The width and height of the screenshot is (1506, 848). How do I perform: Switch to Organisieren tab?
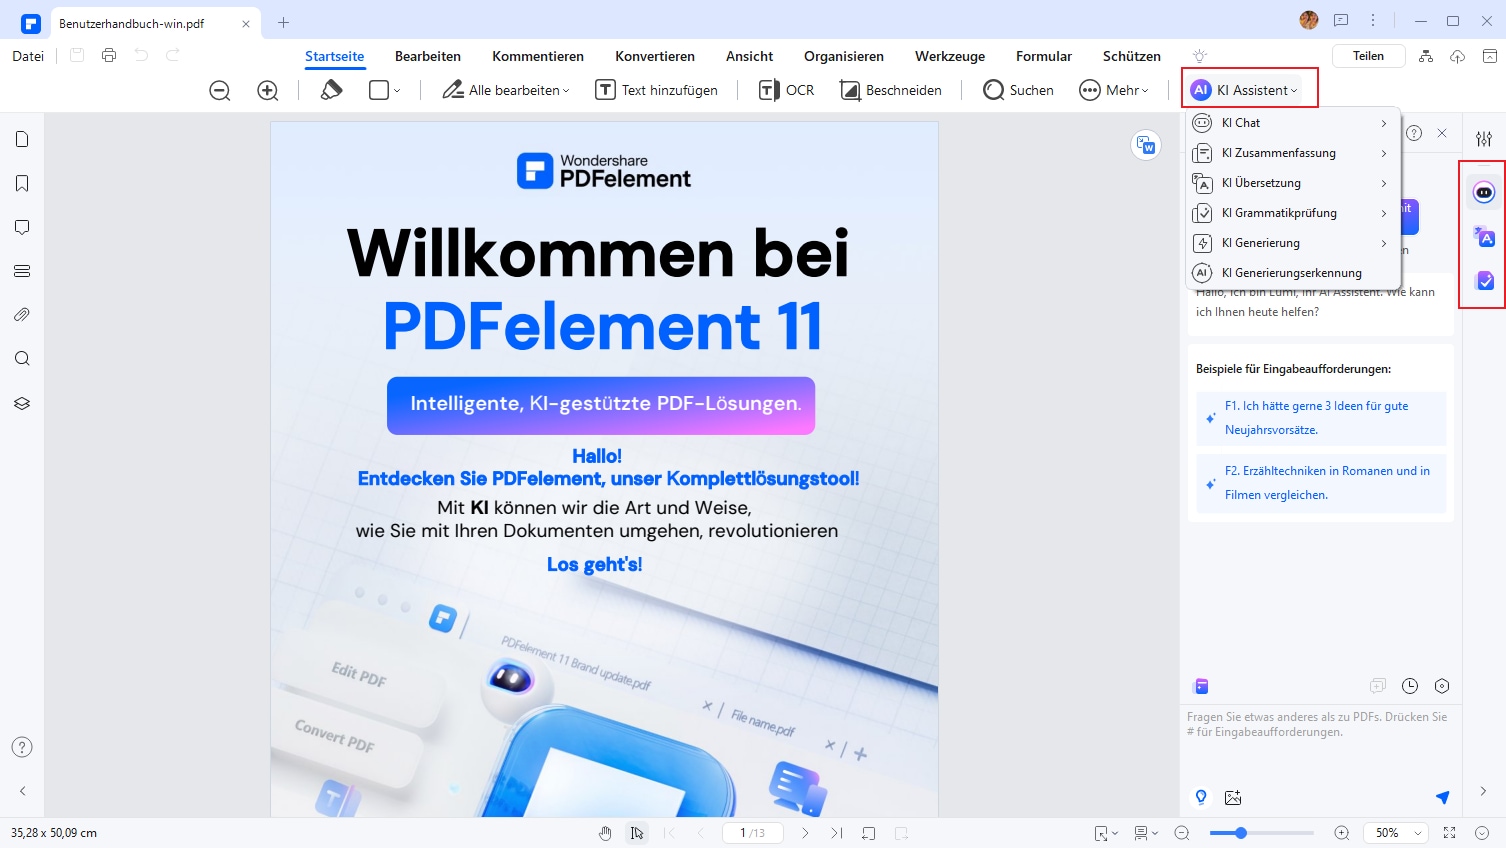[844, 56]
